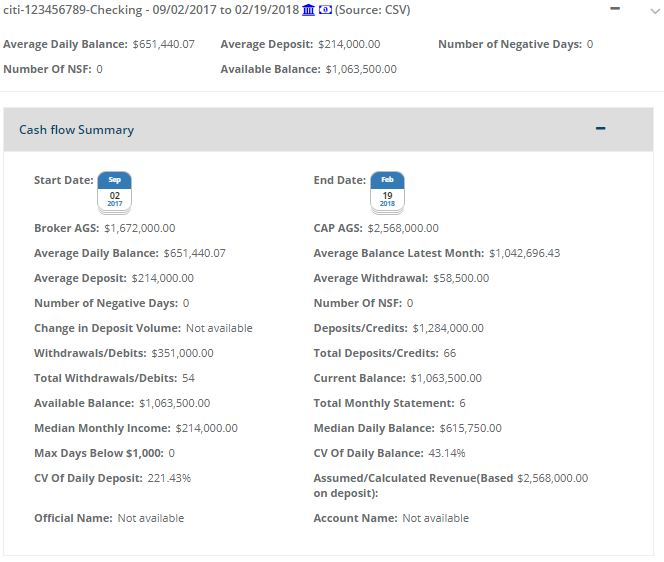This screenshot has width=664, height=562.
Task: Click the (Source: CSV) text in title
Action: tap(373, 10)
